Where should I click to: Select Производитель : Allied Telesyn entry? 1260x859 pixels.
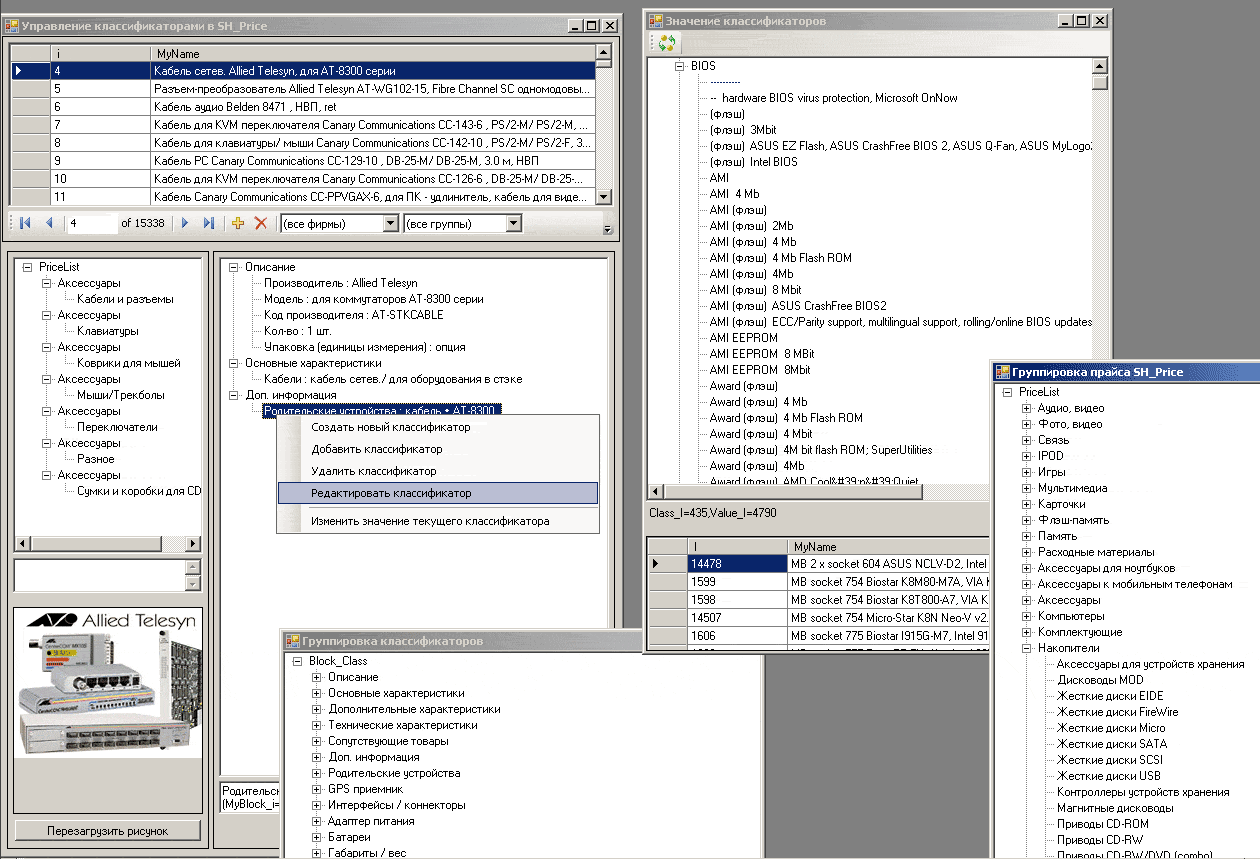[340, 283]
